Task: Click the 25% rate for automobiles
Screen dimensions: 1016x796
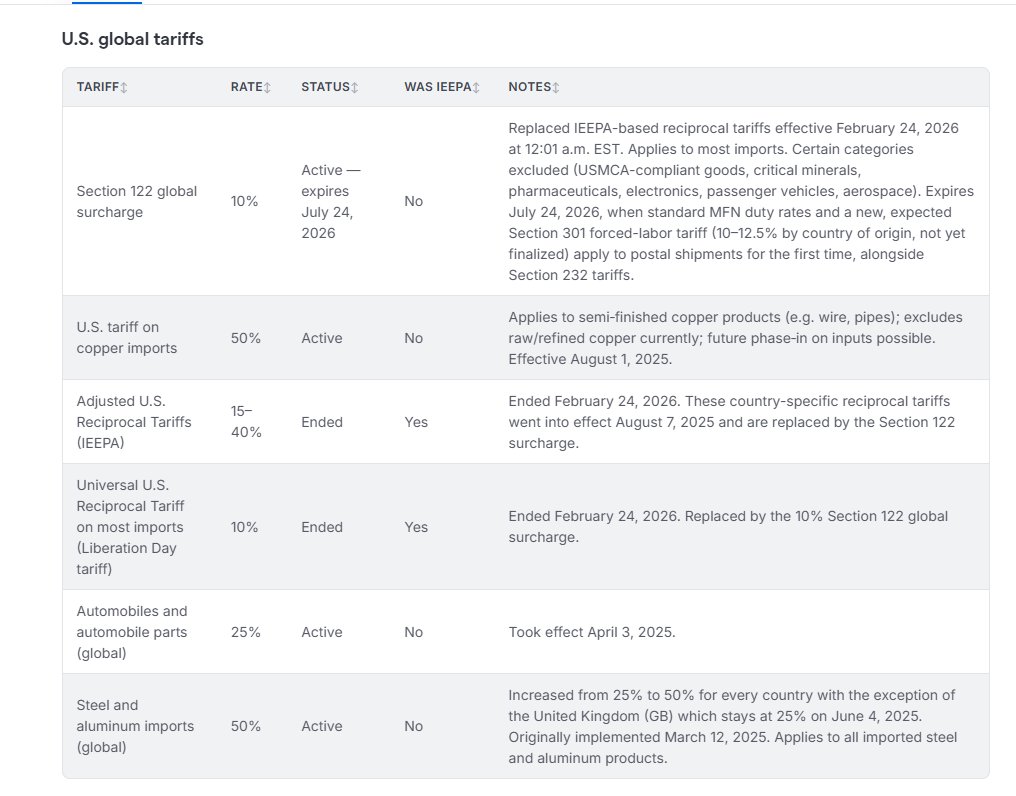Action: coord(246,632)
